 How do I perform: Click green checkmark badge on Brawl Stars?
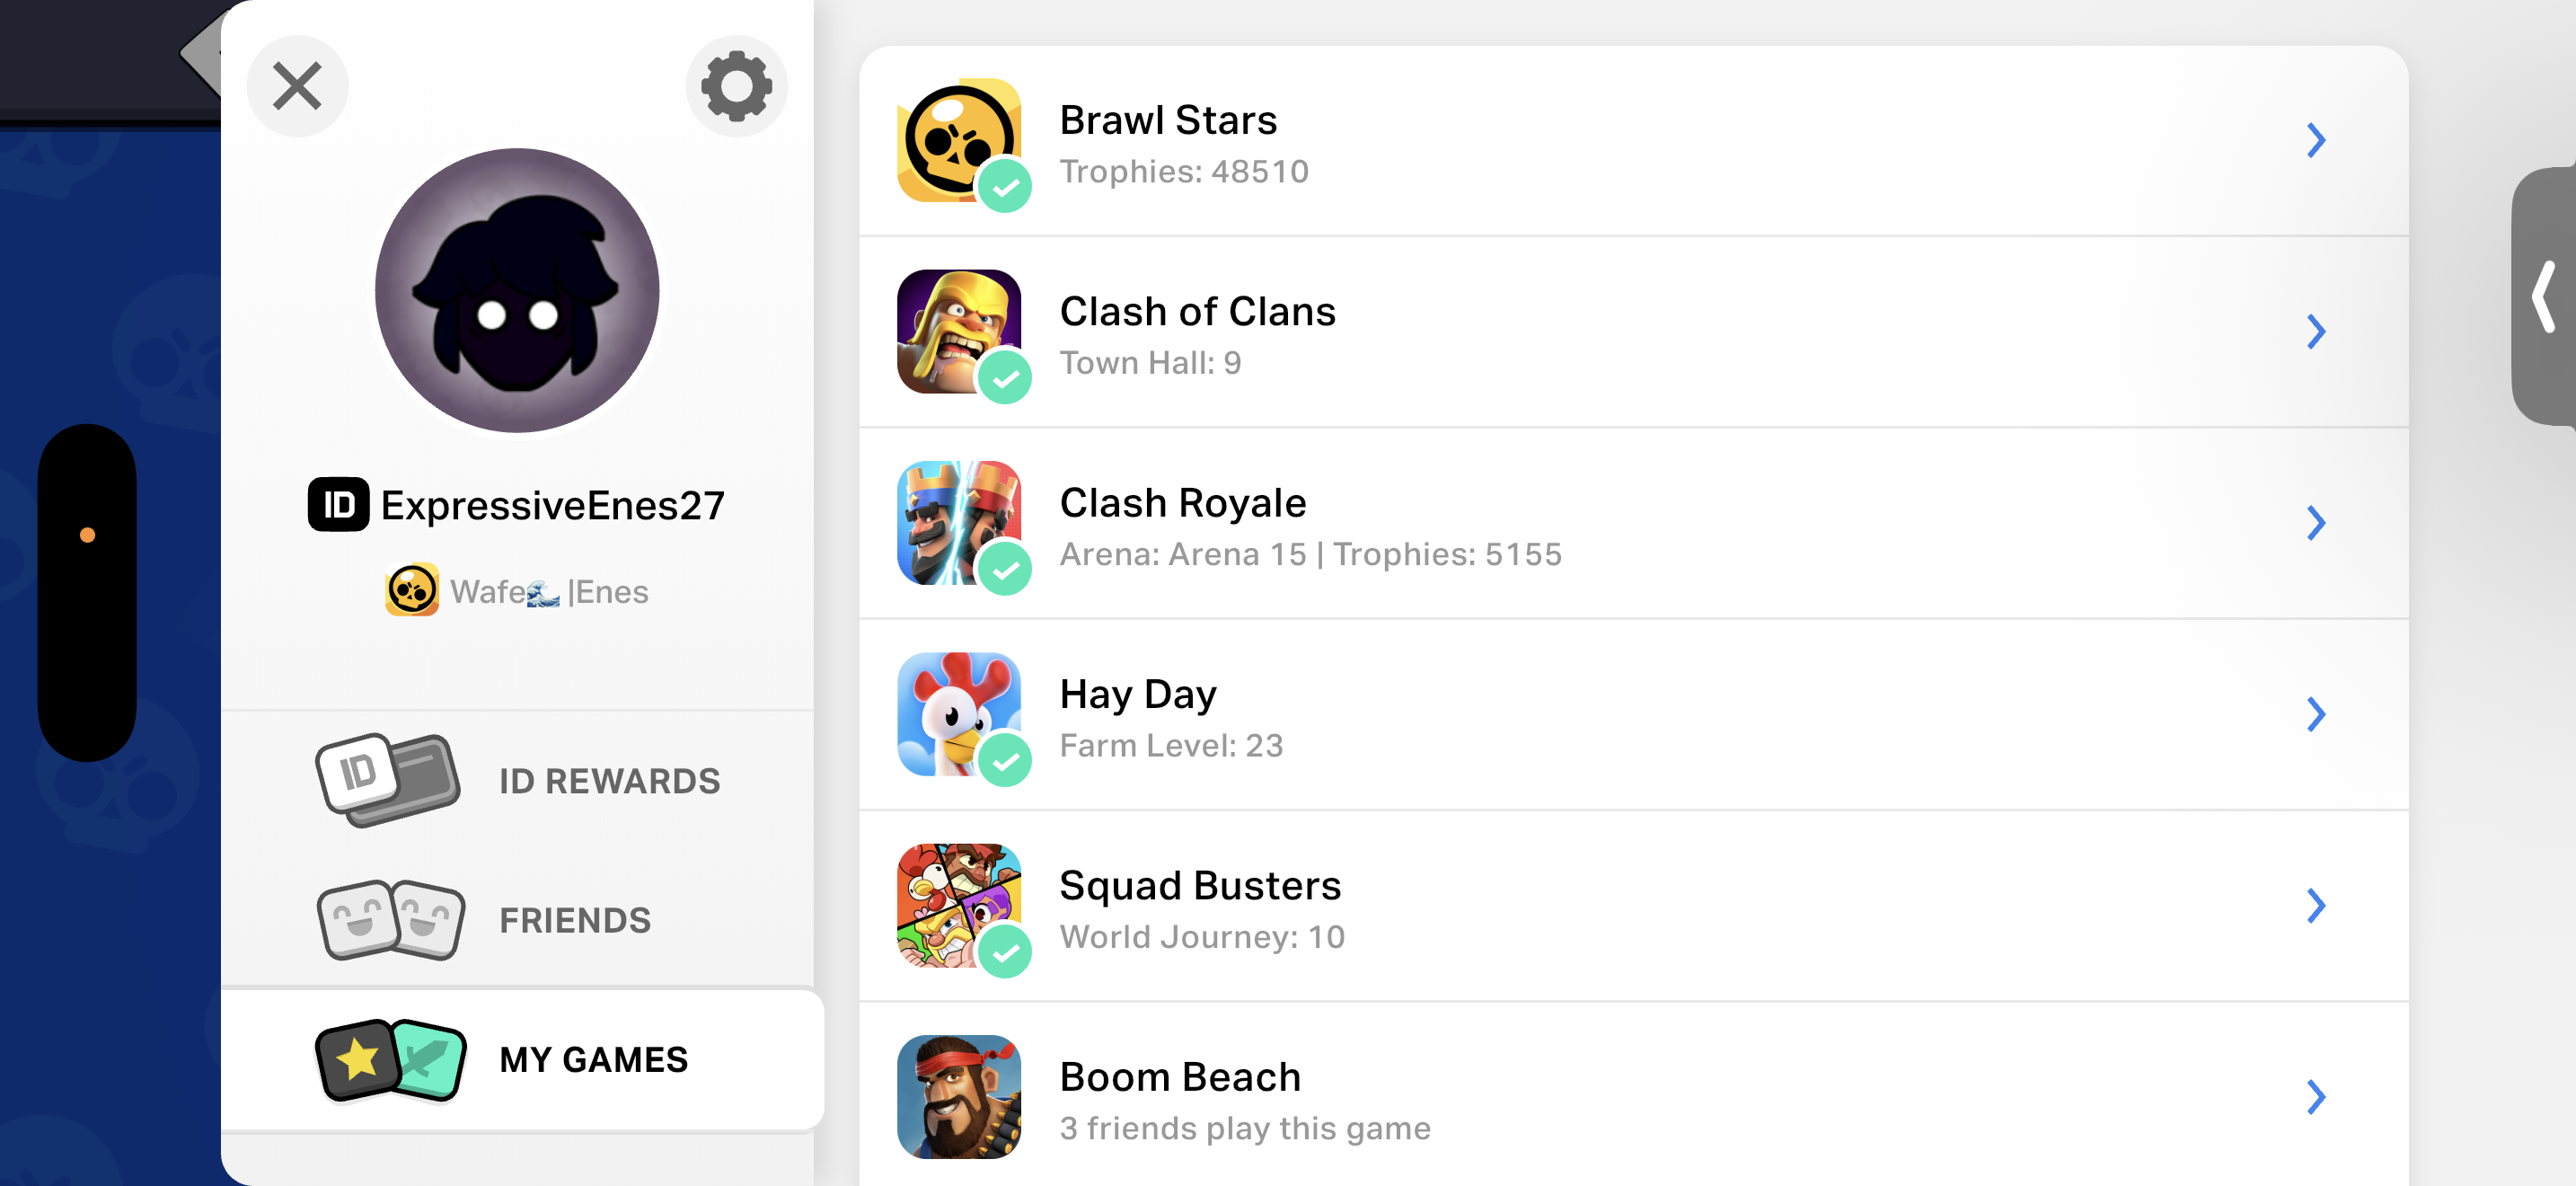coord(1004,187)
